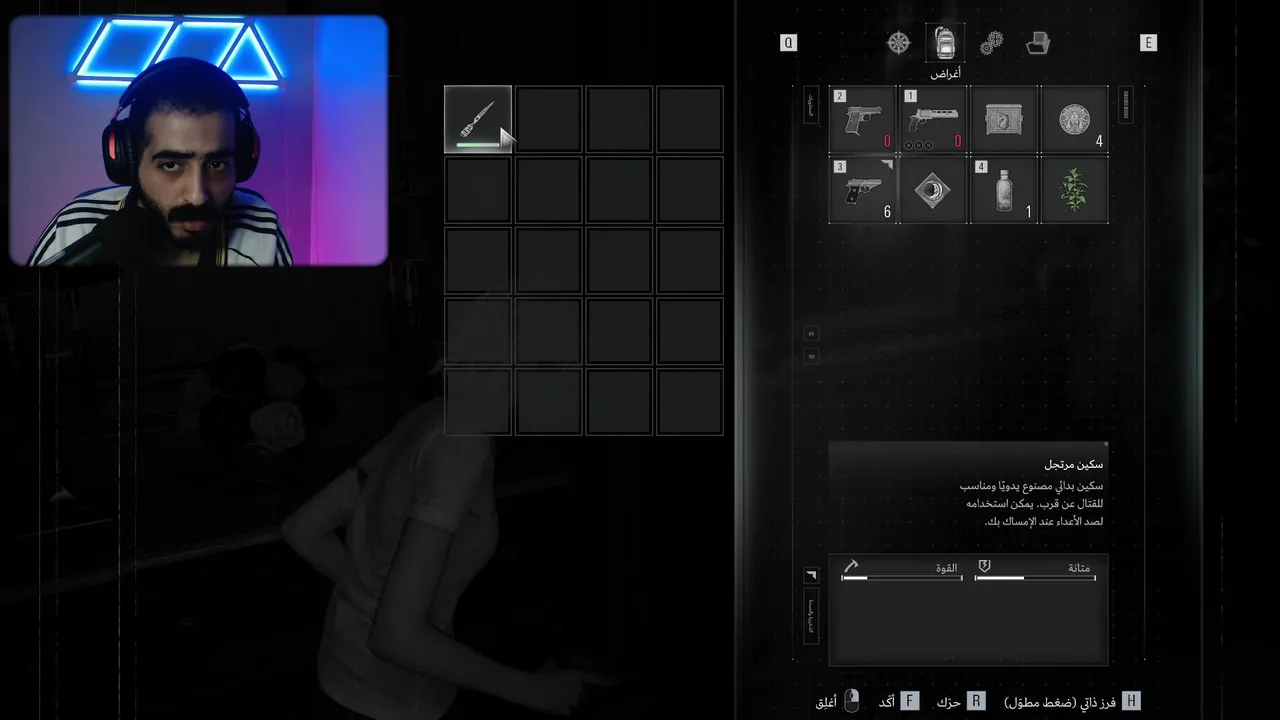The image size is (1280, 720).
Task: Click the mouse-button close أغلق prompt
Action: tap(838, 702)
